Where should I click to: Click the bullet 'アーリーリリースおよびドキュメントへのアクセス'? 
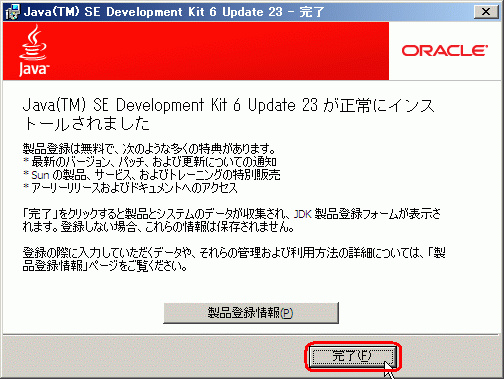[x=134, y=188]
